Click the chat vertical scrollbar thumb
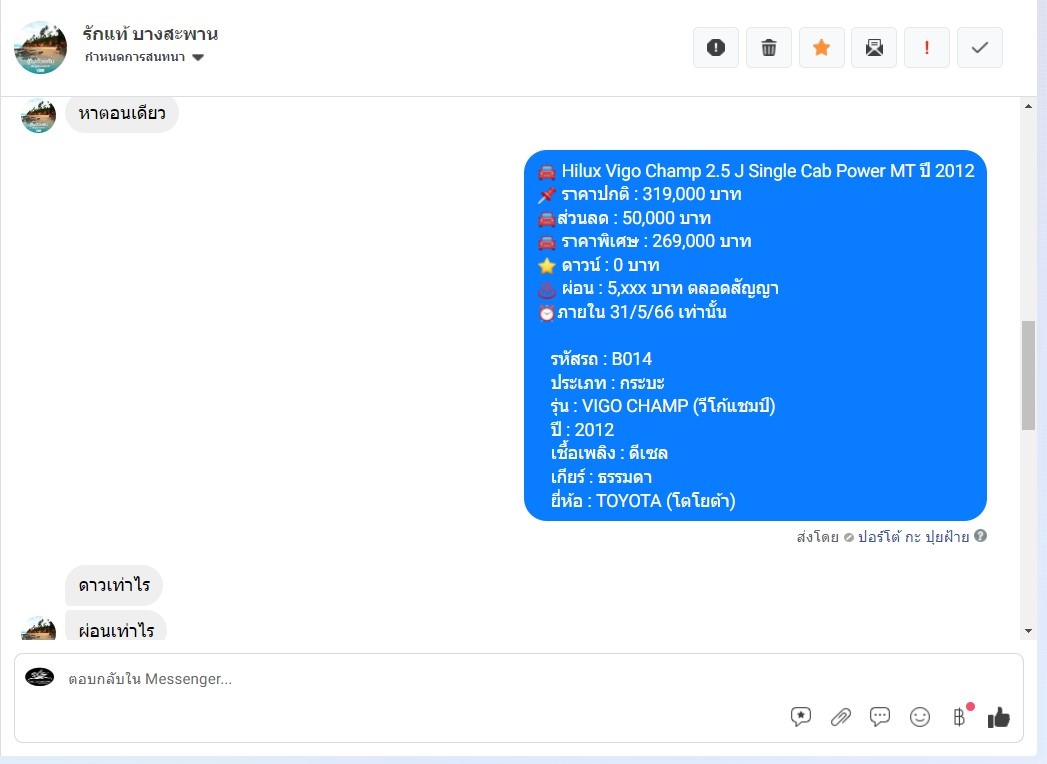This screenshot has width=1047, height=764. [x=1028, y=375]
